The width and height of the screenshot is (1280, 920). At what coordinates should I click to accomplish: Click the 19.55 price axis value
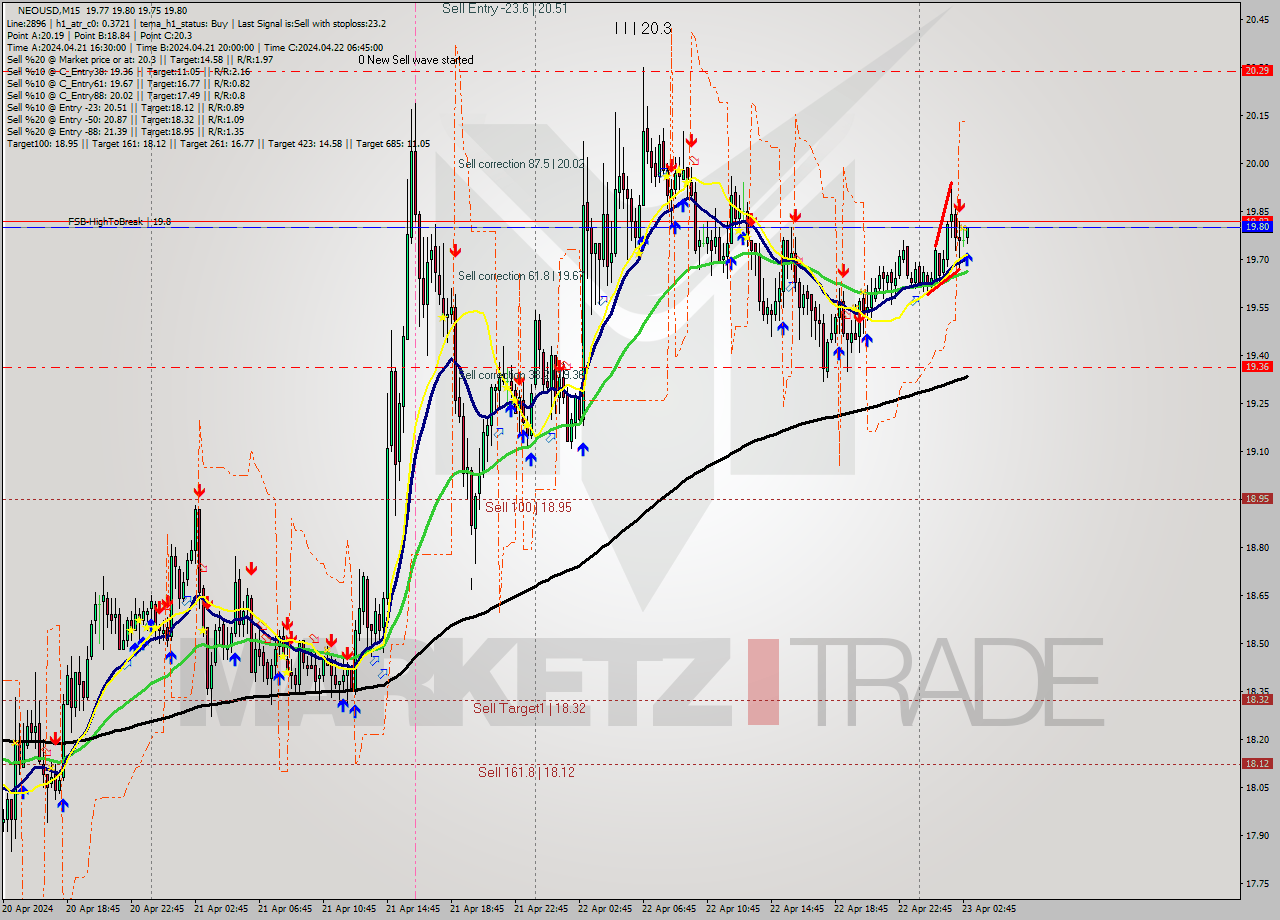pyautogui.click(x=1256, y=307)
